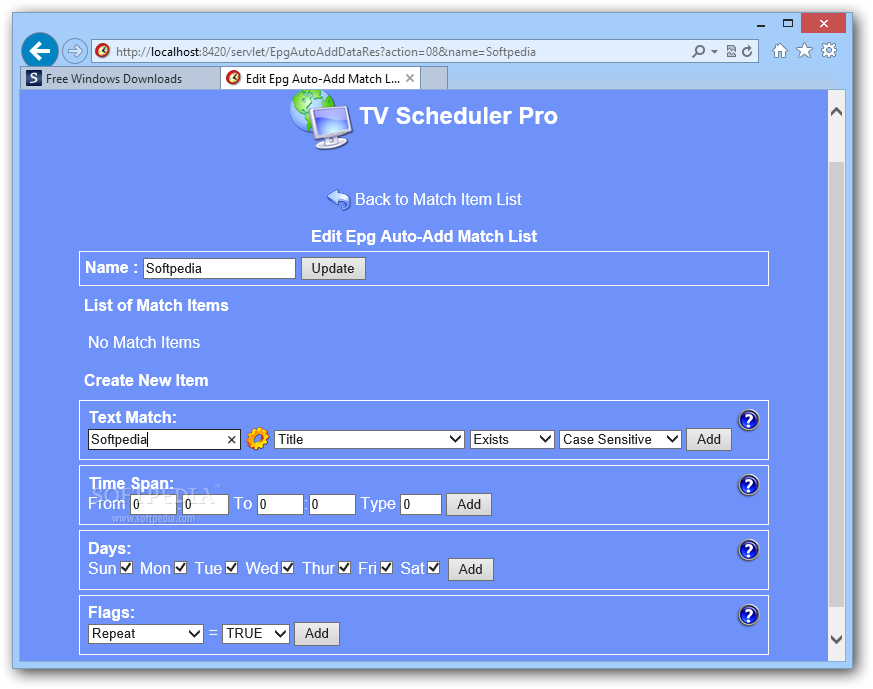Expand the address bar autocomplete dropdown arrow
The height and width of the screenshot is (689, 873).
point(714,52)
